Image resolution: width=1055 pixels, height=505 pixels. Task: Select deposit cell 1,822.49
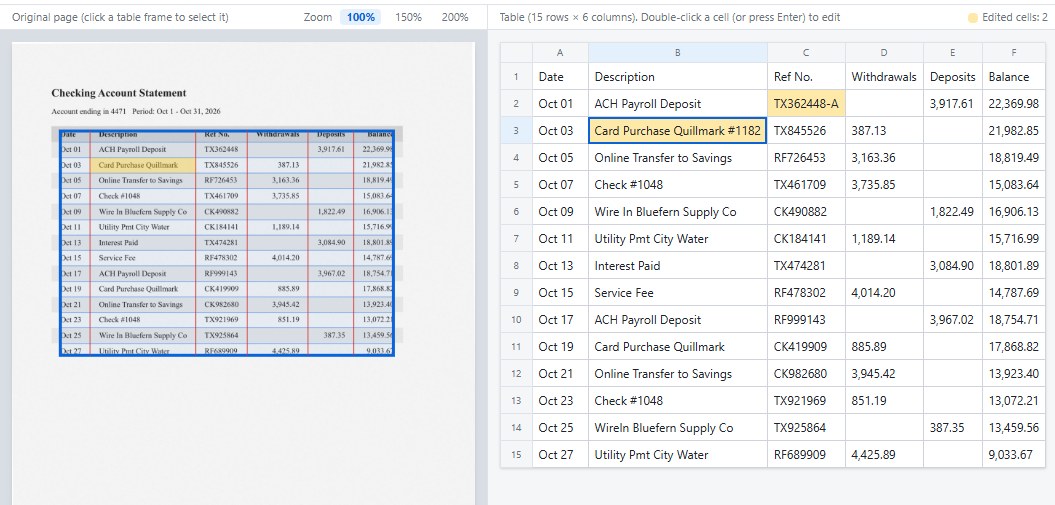(x=953, y=212)
